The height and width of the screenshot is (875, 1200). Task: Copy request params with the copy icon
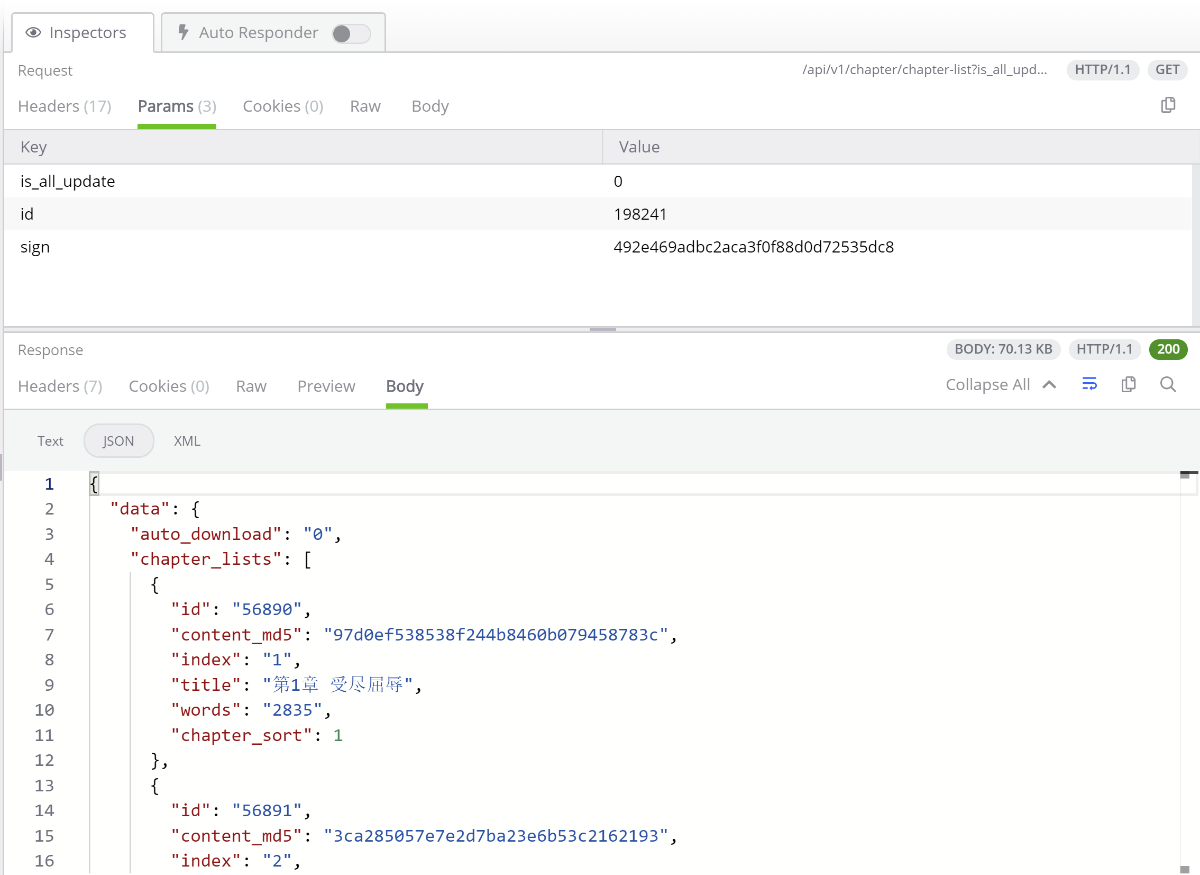(x=1168, y=105)
